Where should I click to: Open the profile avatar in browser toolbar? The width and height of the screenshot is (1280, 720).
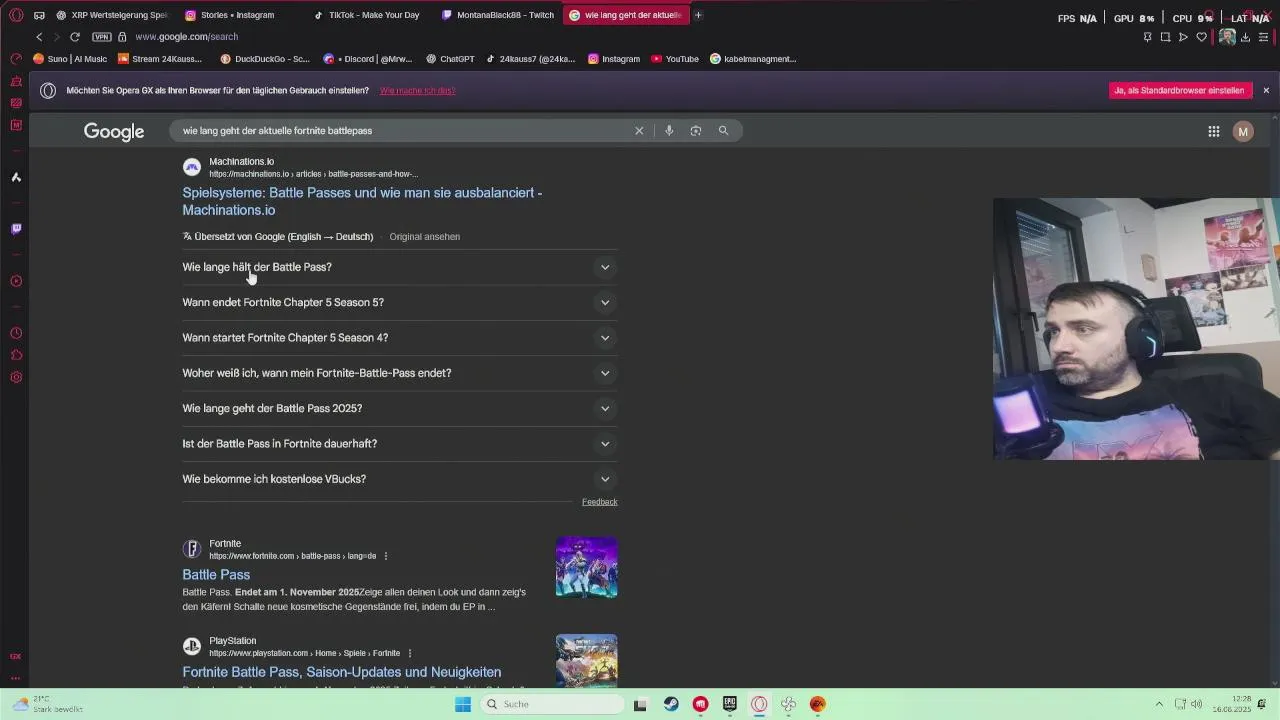pos(1226,37)
